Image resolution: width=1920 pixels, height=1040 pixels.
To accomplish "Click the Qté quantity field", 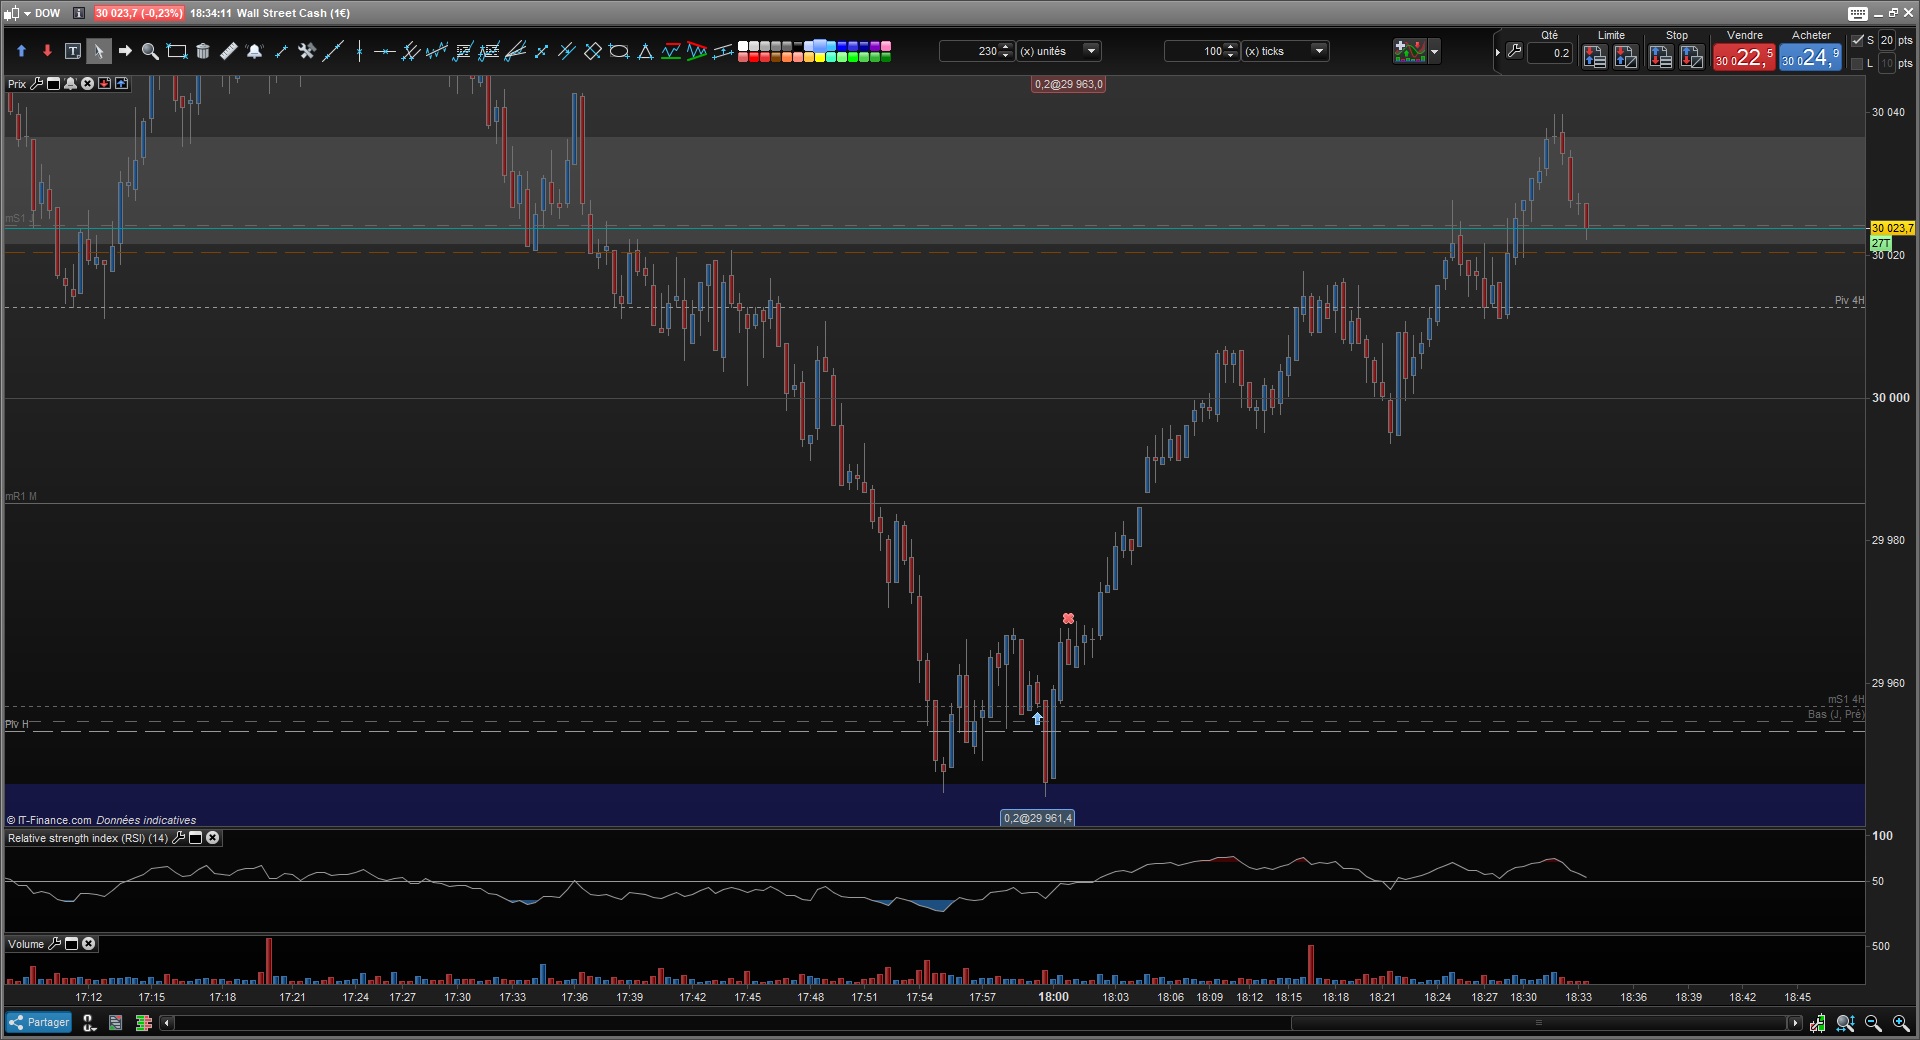I will 1550,53.
